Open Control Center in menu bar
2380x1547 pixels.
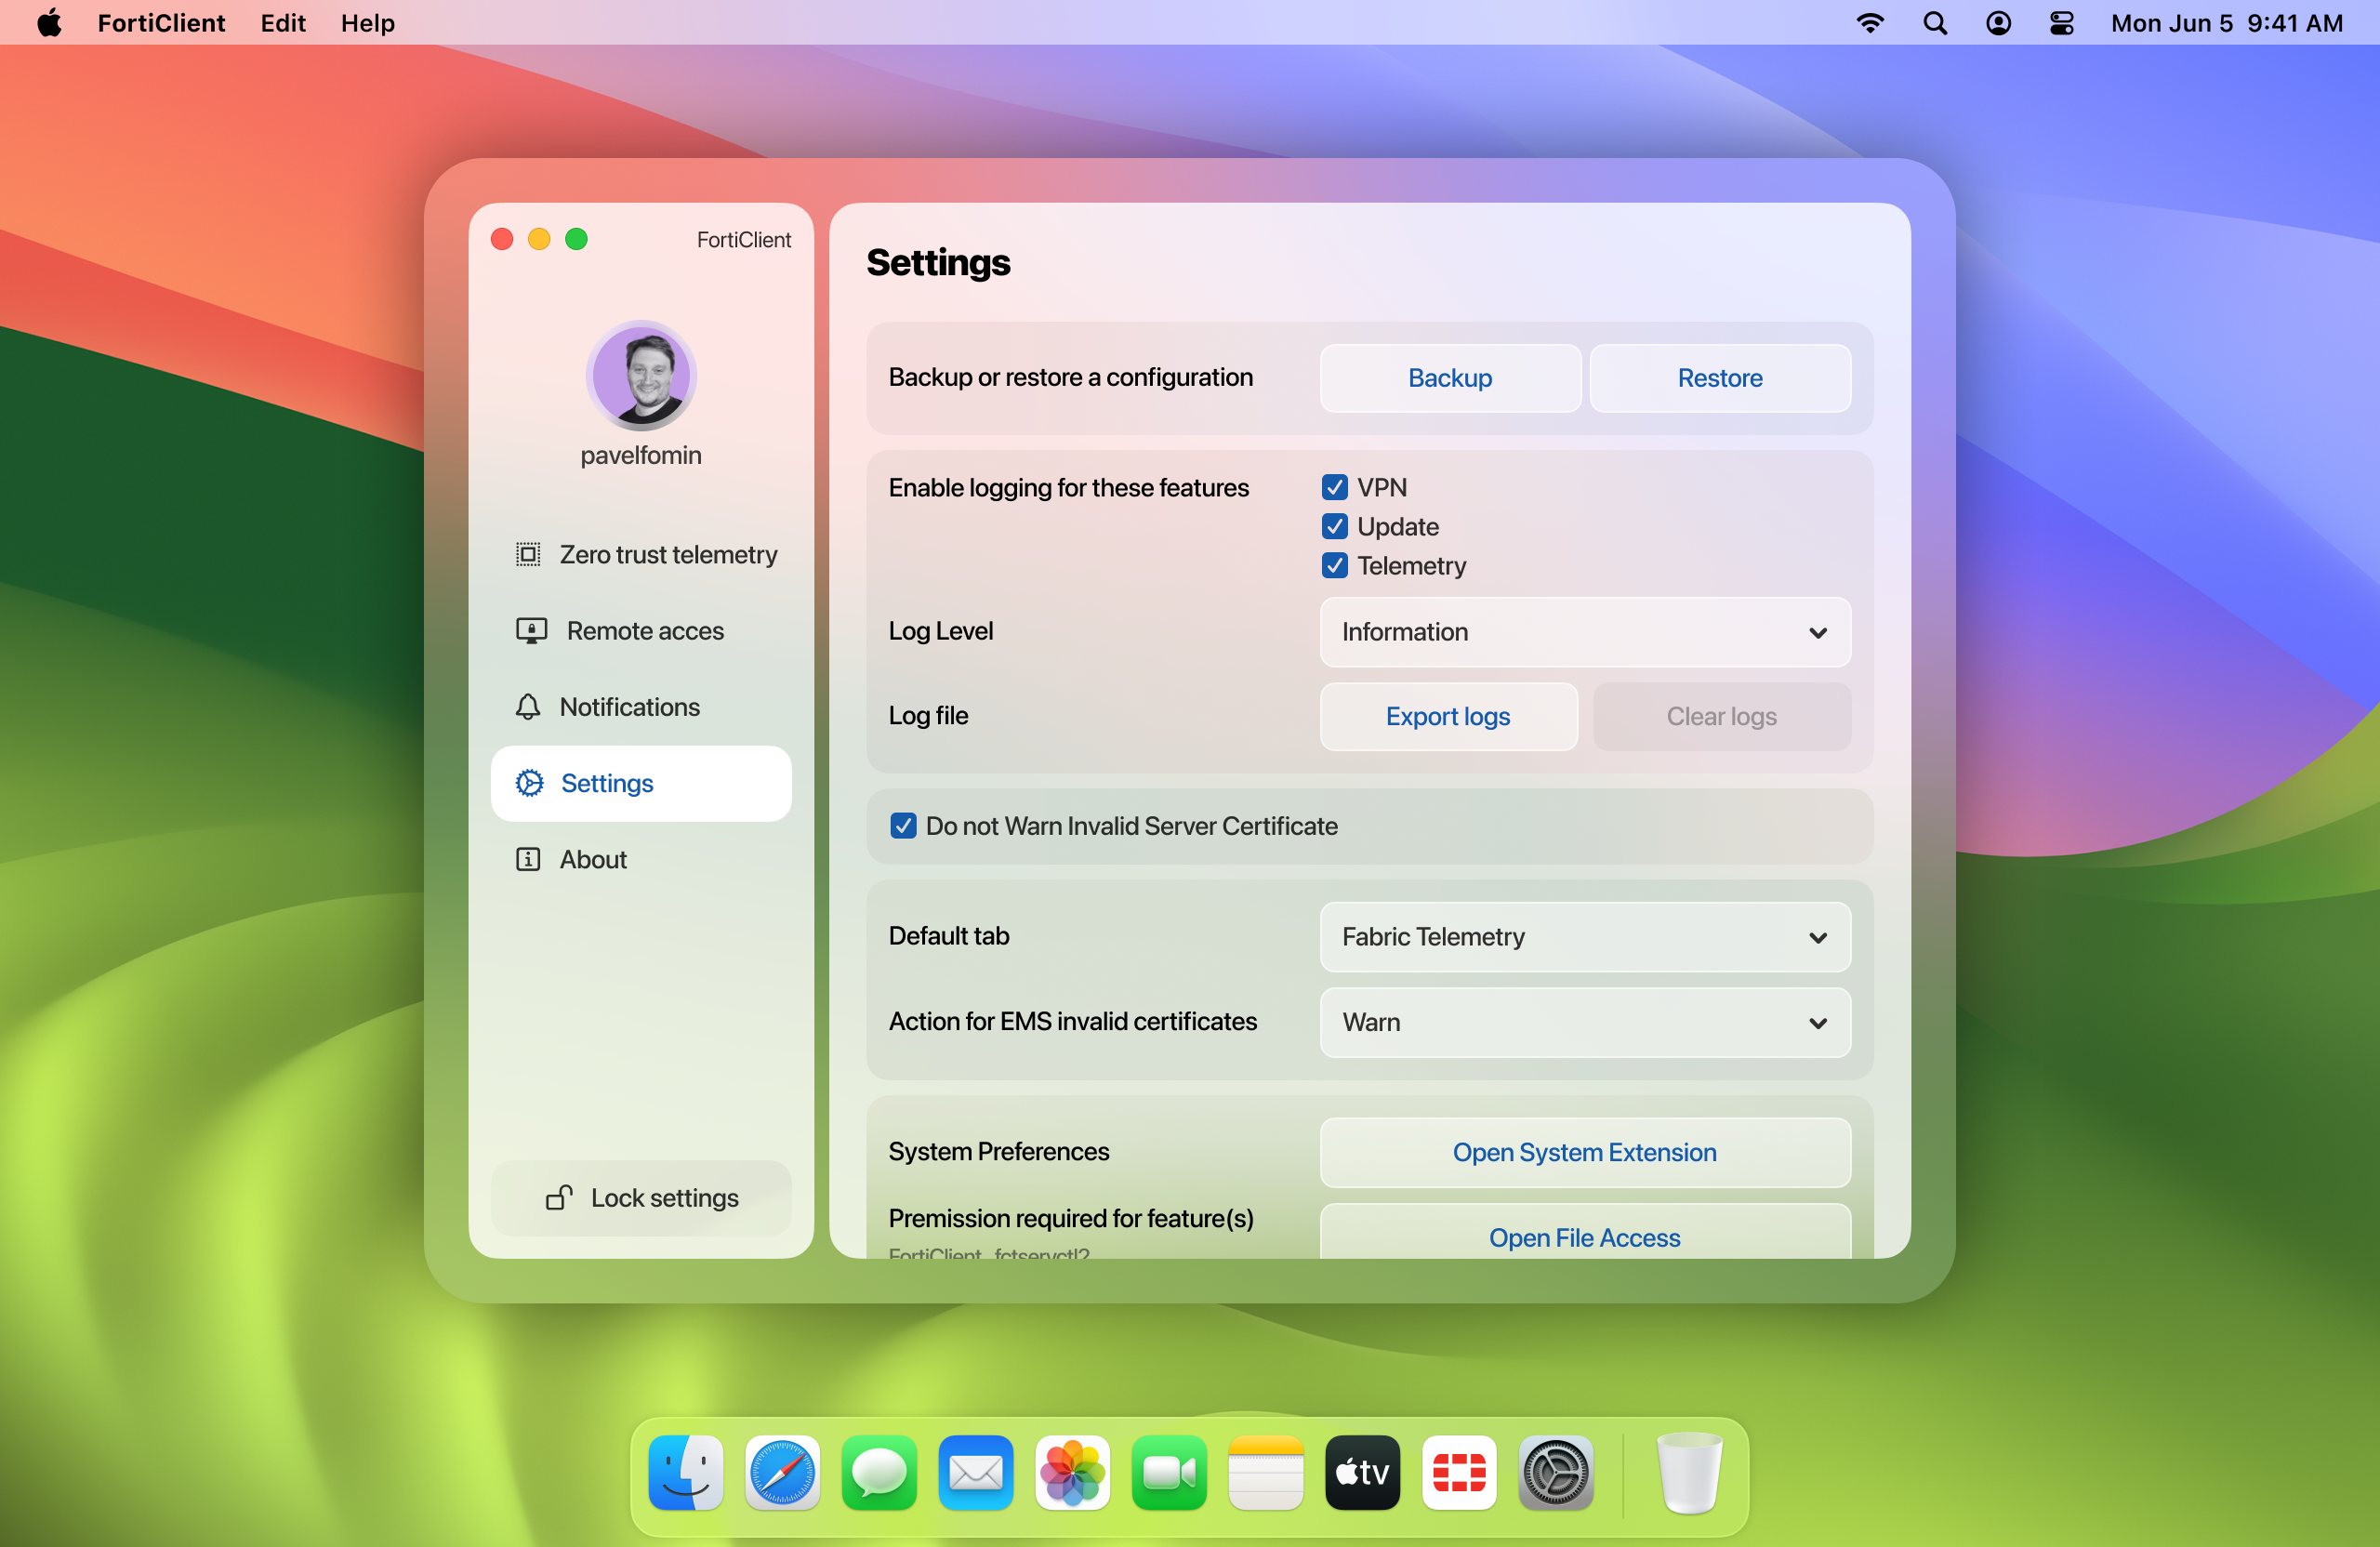pyautogui.click(x=2061, y=23)
